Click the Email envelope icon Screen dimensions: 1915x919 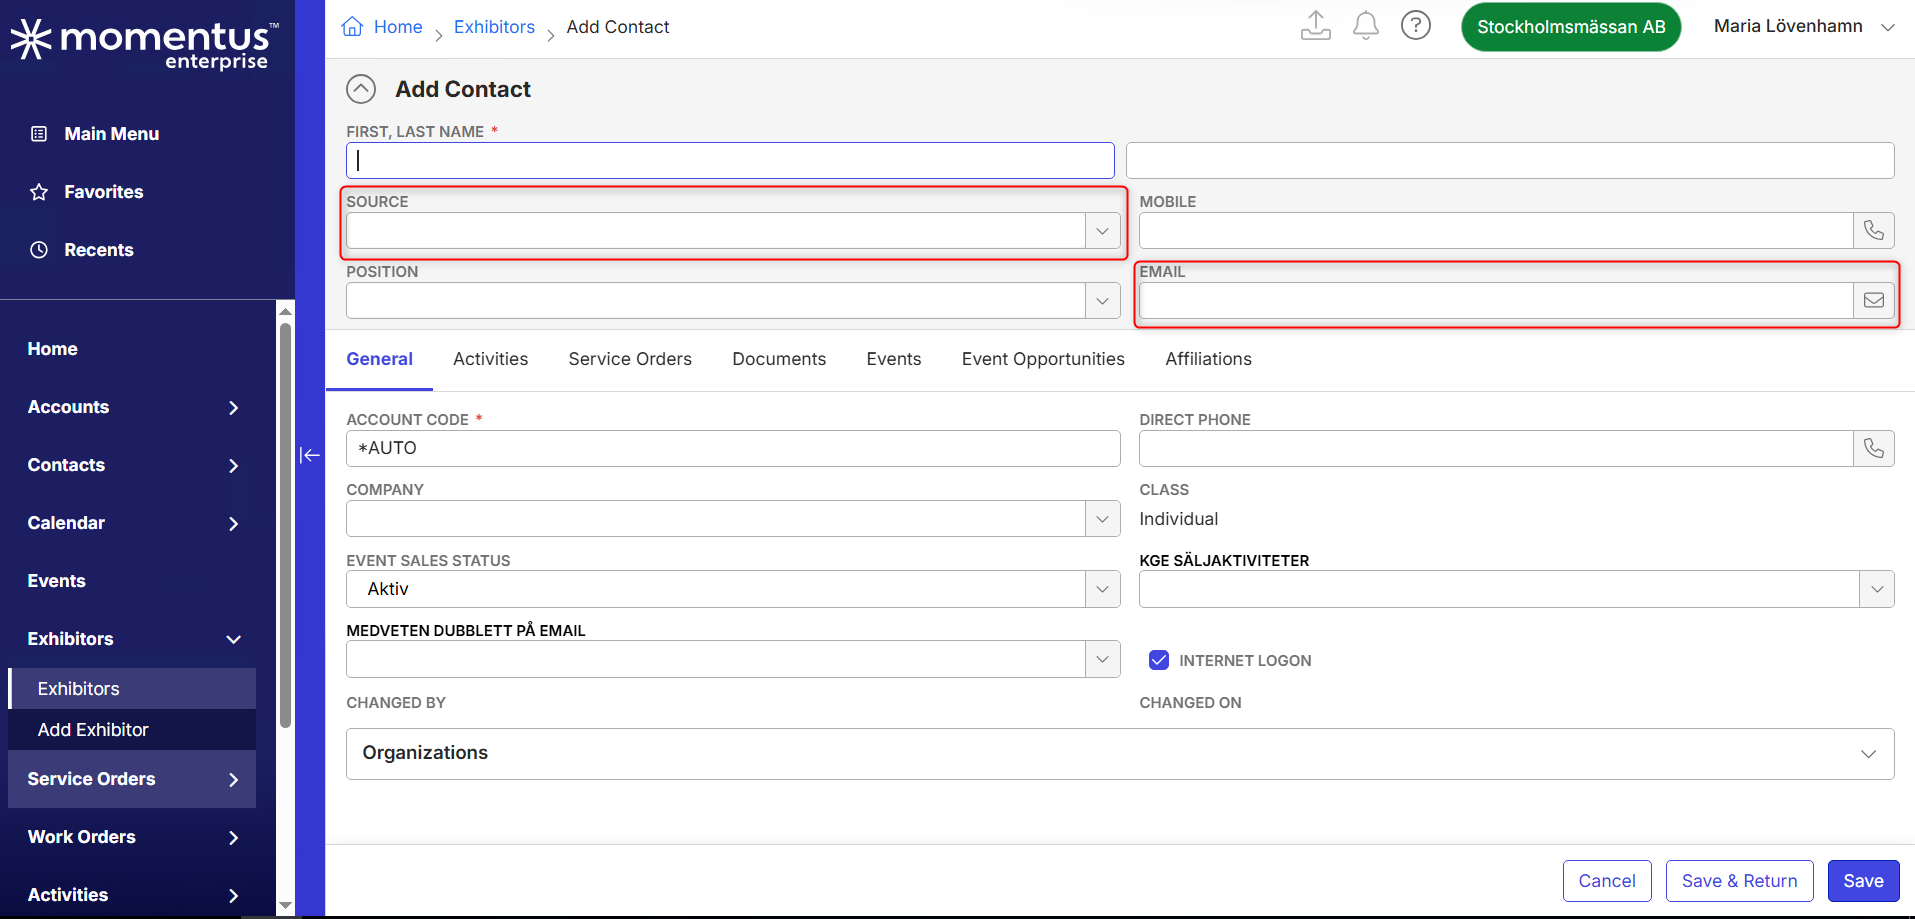pos(1874,301)
